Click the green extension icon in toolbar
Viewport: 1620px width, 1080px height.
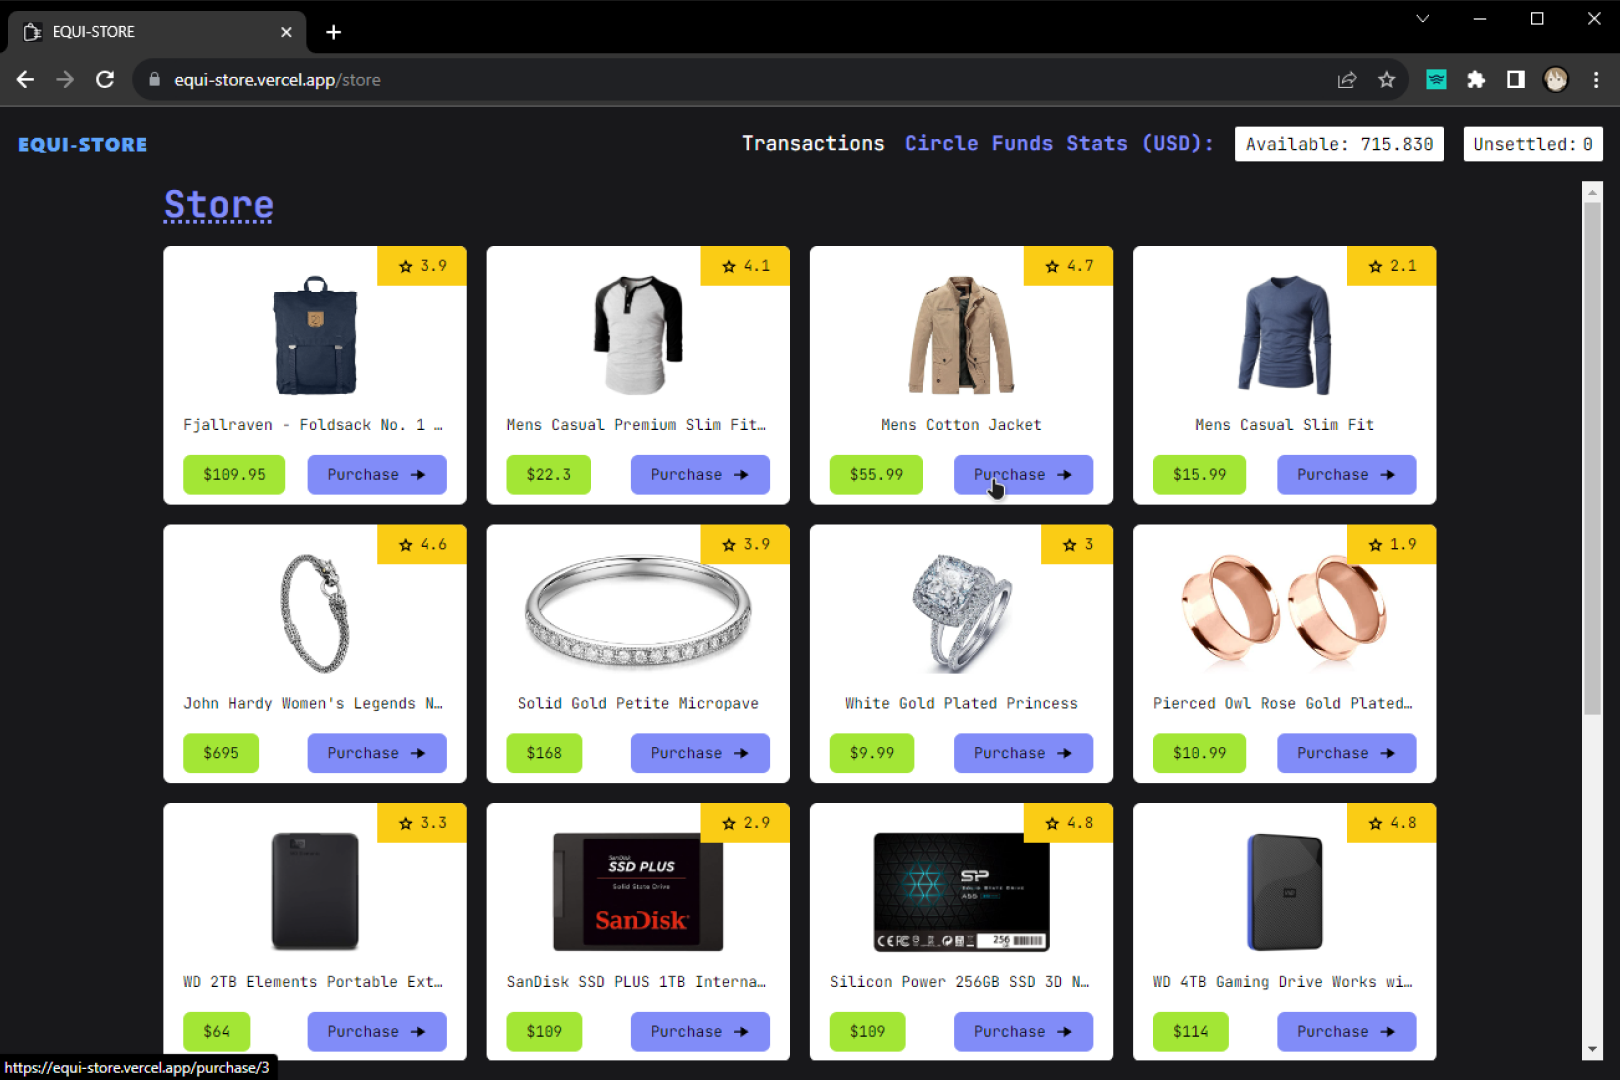click(1436, 80)
